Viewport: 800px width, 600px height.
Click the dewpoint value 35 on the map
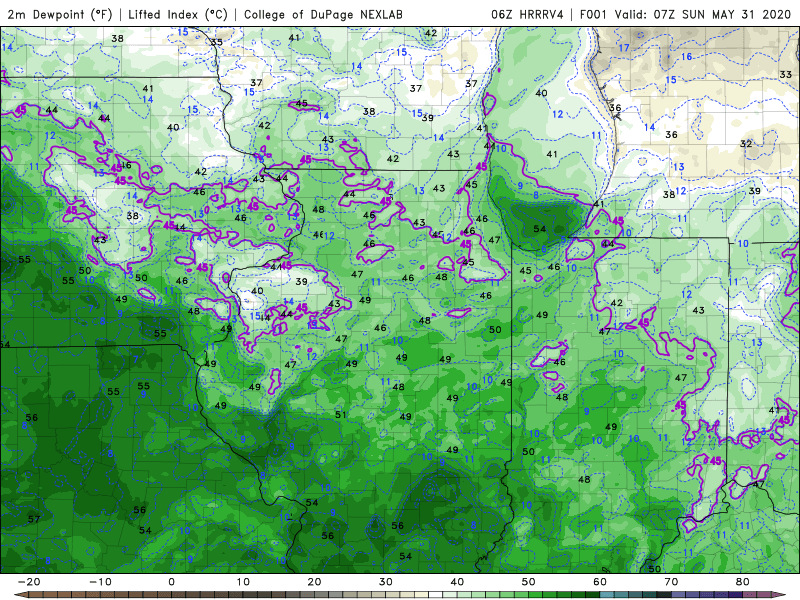(217, 42)
